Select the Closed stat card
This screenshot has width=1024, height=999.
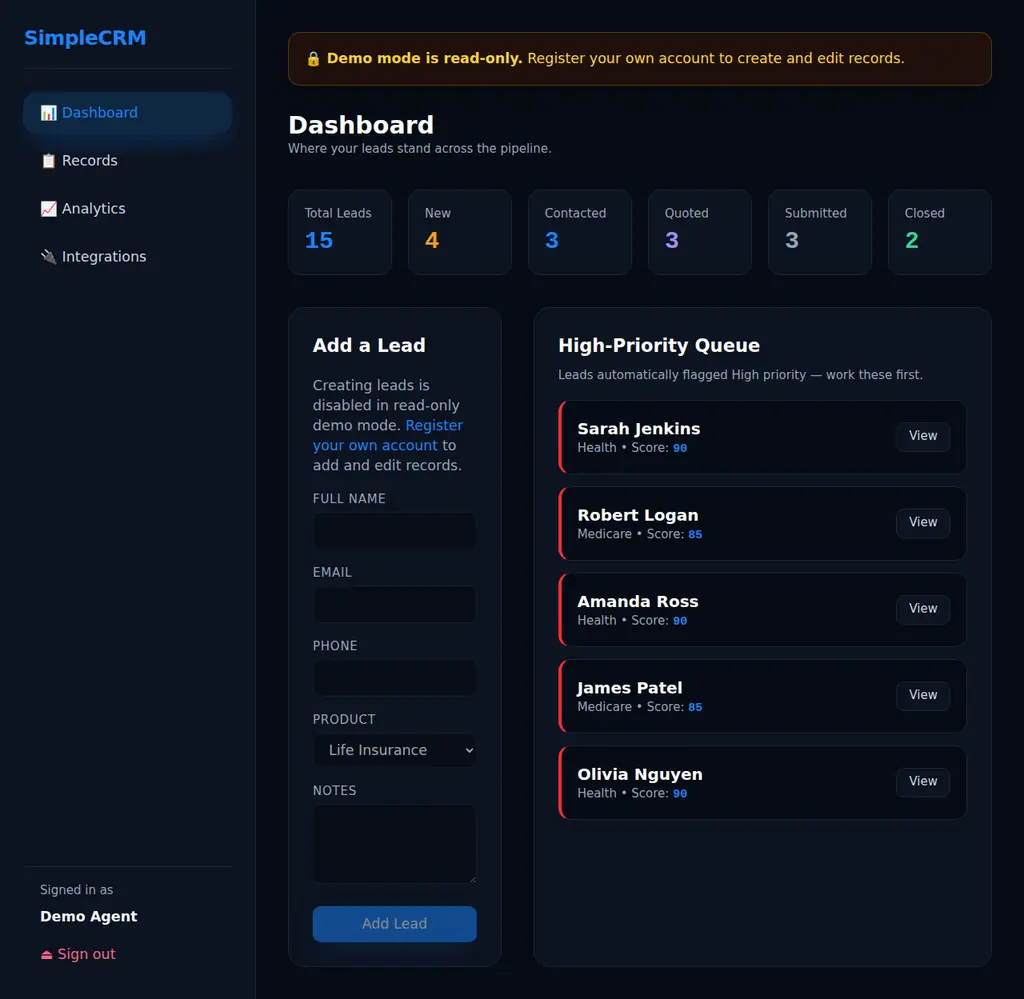(x=940, y=232)
